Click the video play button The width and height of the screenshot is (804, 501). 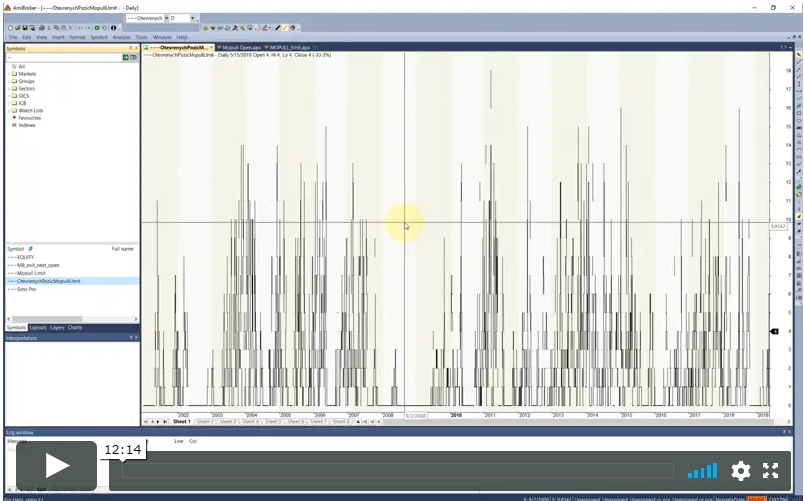[x=56, y=466]
